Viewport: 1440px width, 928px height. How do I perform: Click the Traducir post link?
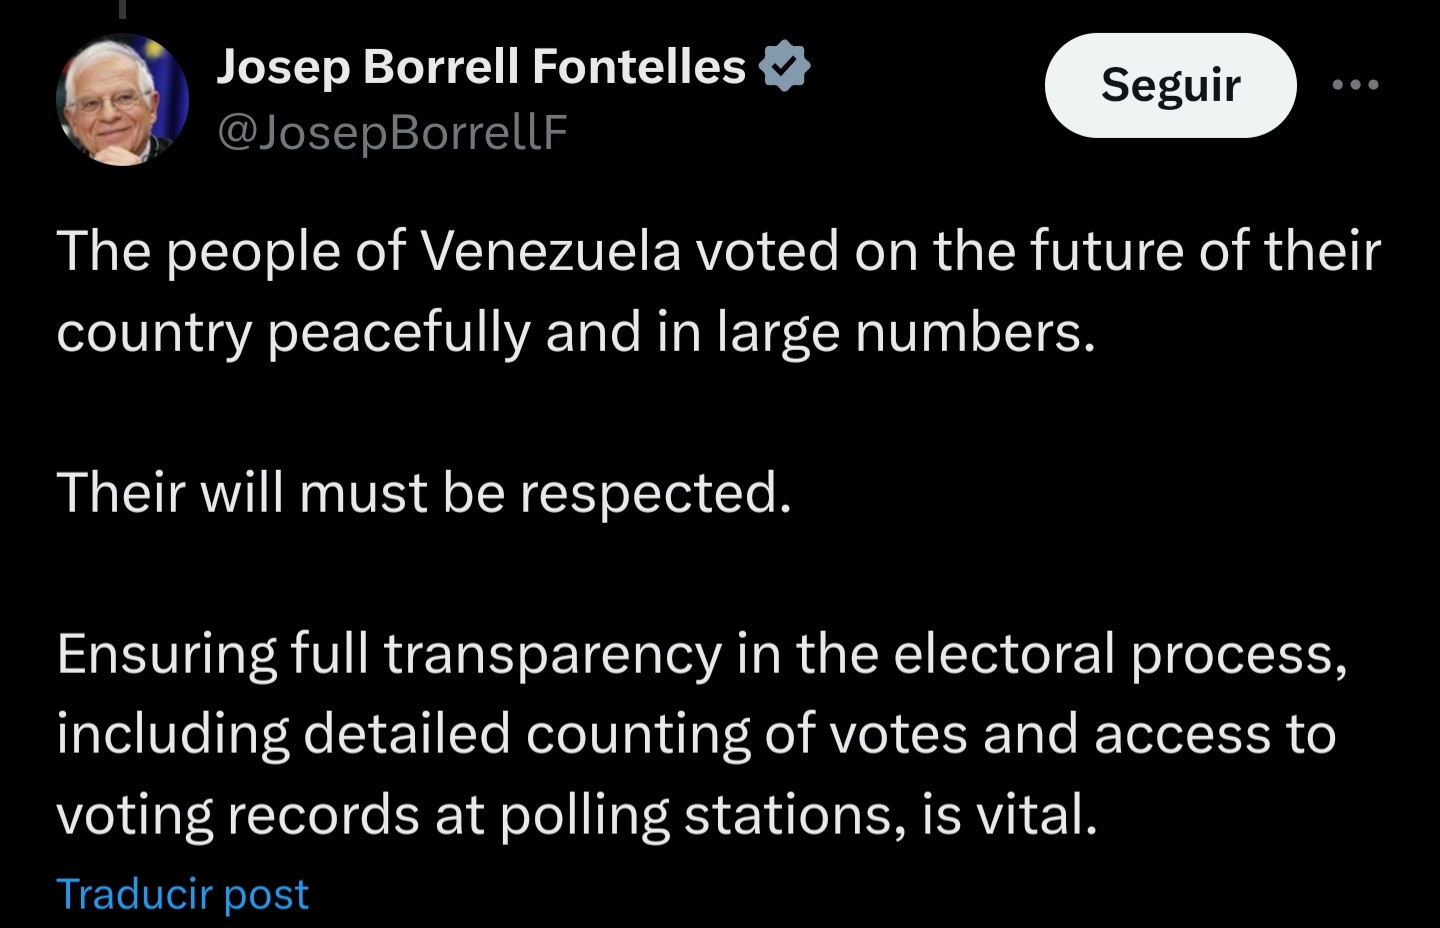coord(182,894)
